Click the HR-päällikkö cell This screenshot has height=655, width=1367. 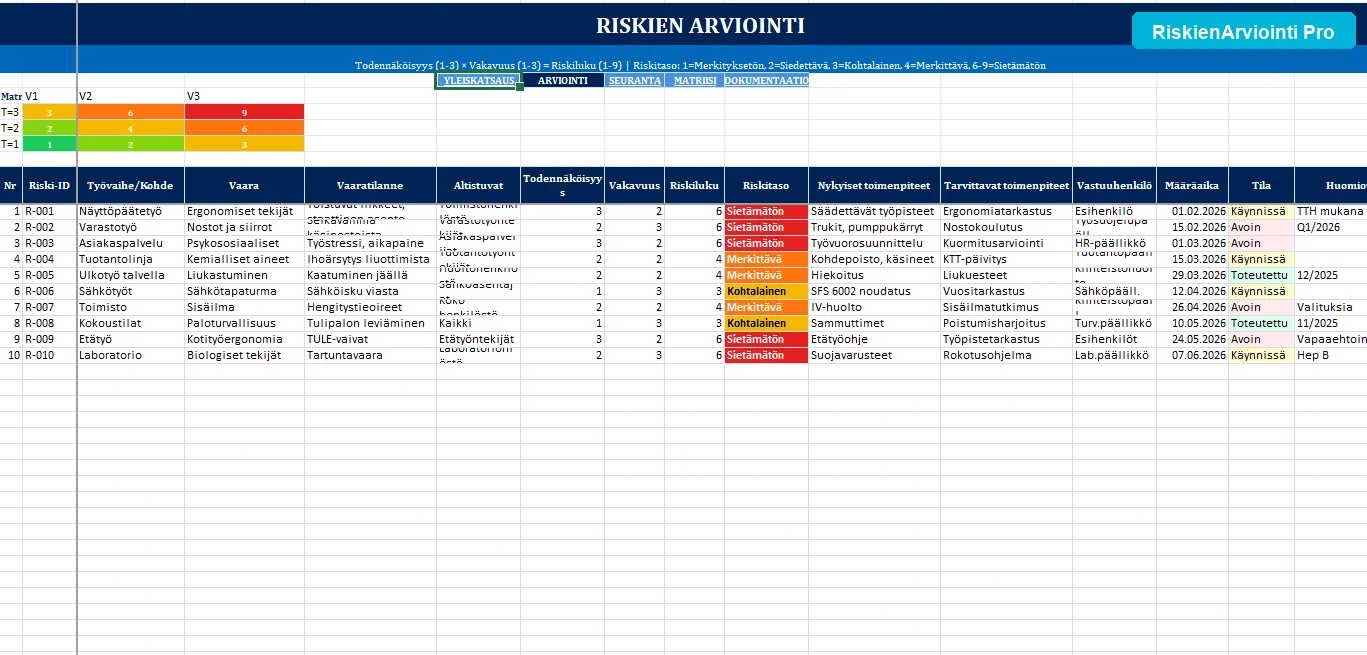(x=1114, y=243)
